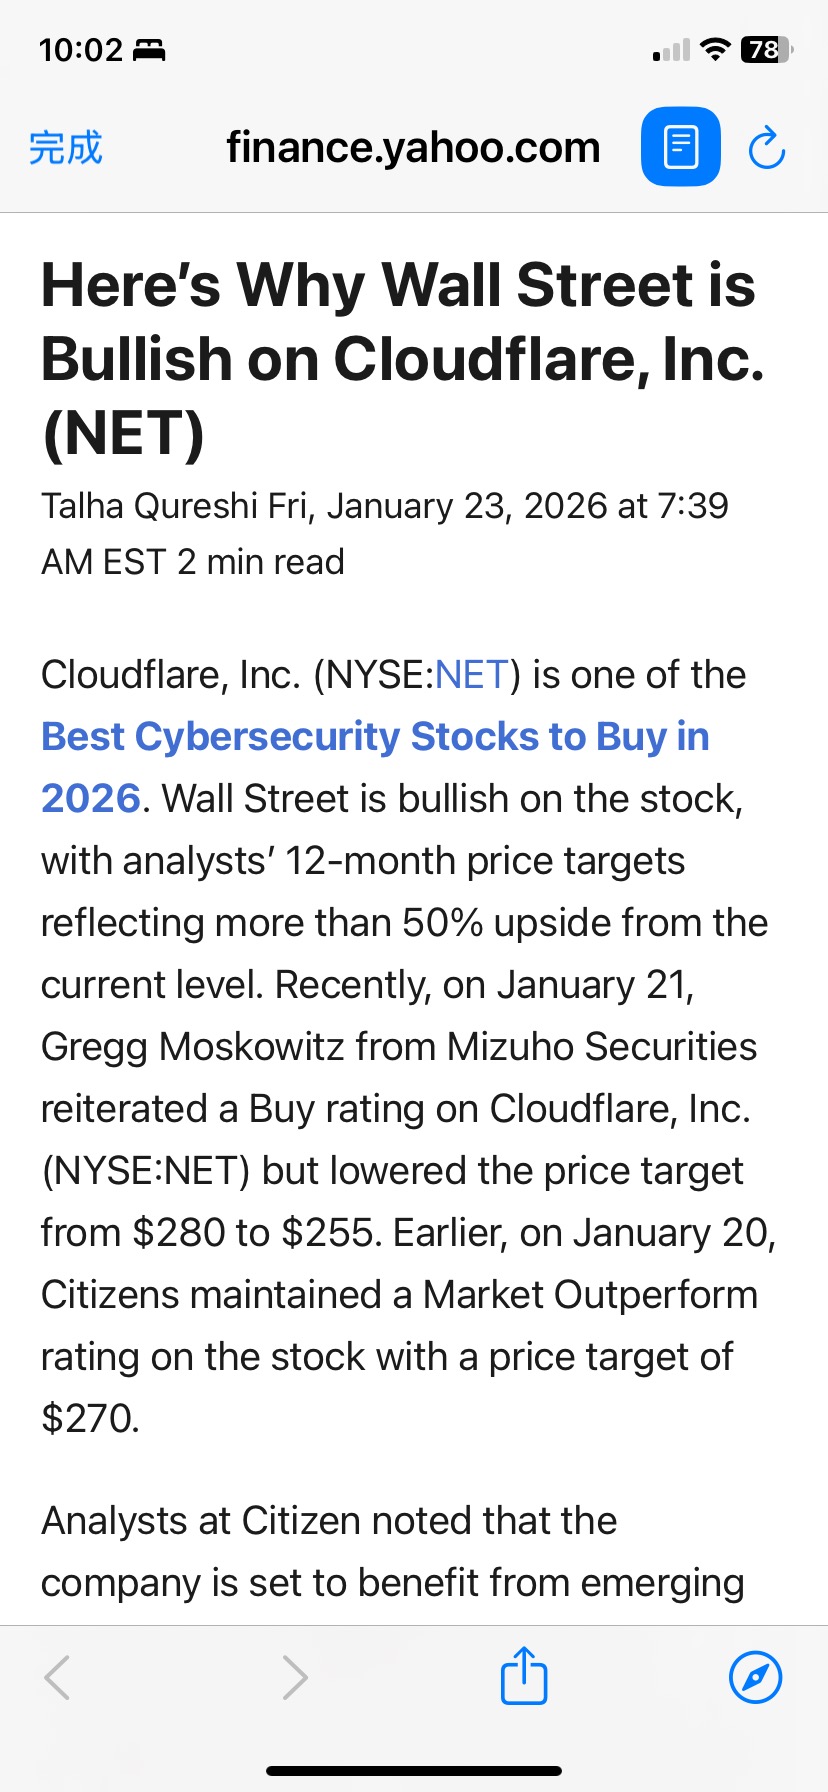Toggle the blue Reader view icon
Image resolution: width=828 pixels, height=1792 pixels.
pos(680,147)
